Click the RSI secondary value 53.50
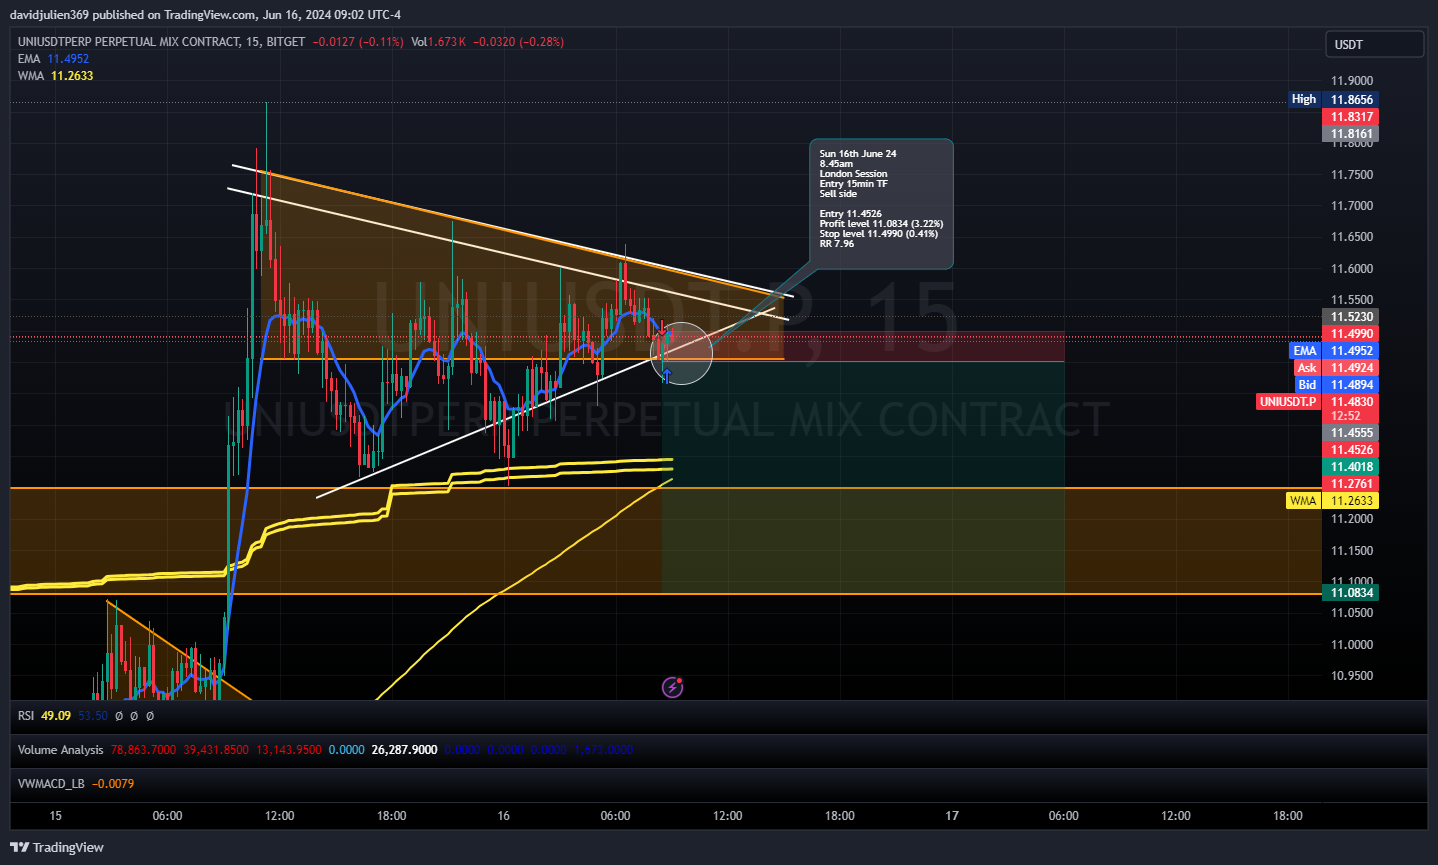1438x865 pixels. 93,716
